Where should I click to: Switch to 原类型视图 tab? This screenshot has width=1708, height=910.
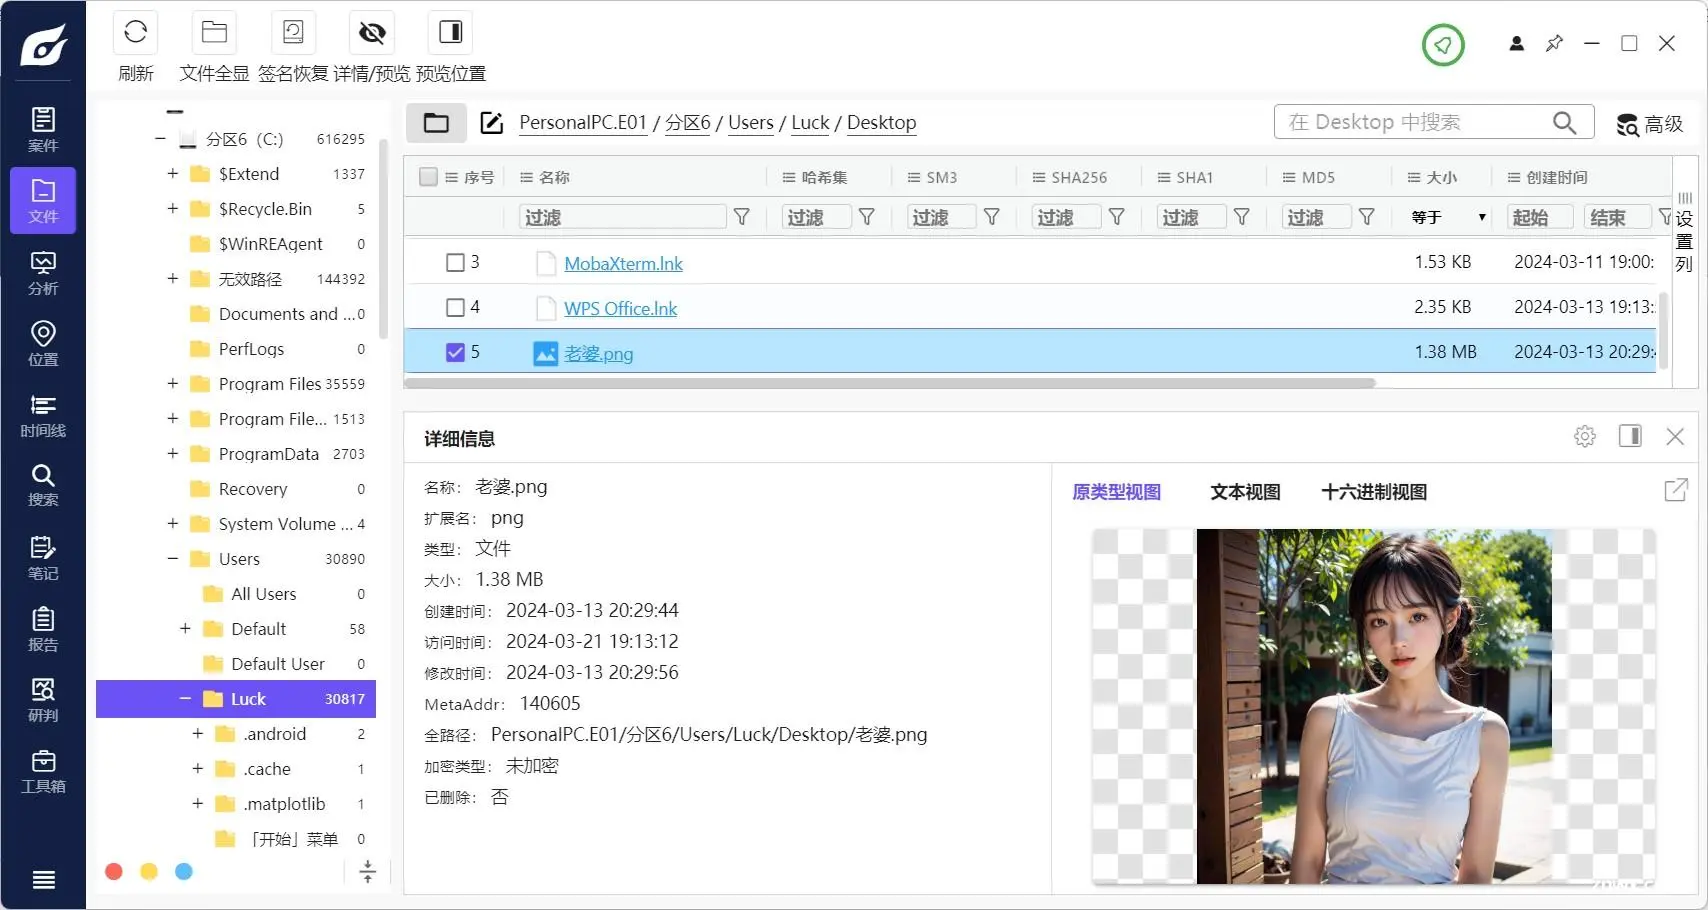coord(1116,492)
